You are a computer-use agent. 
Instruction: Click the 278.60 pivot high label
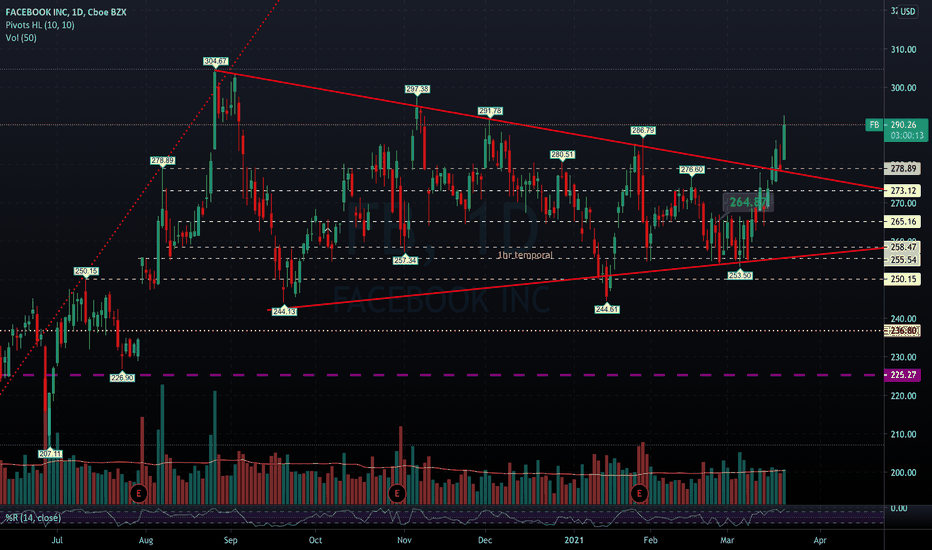click(692, 170)
